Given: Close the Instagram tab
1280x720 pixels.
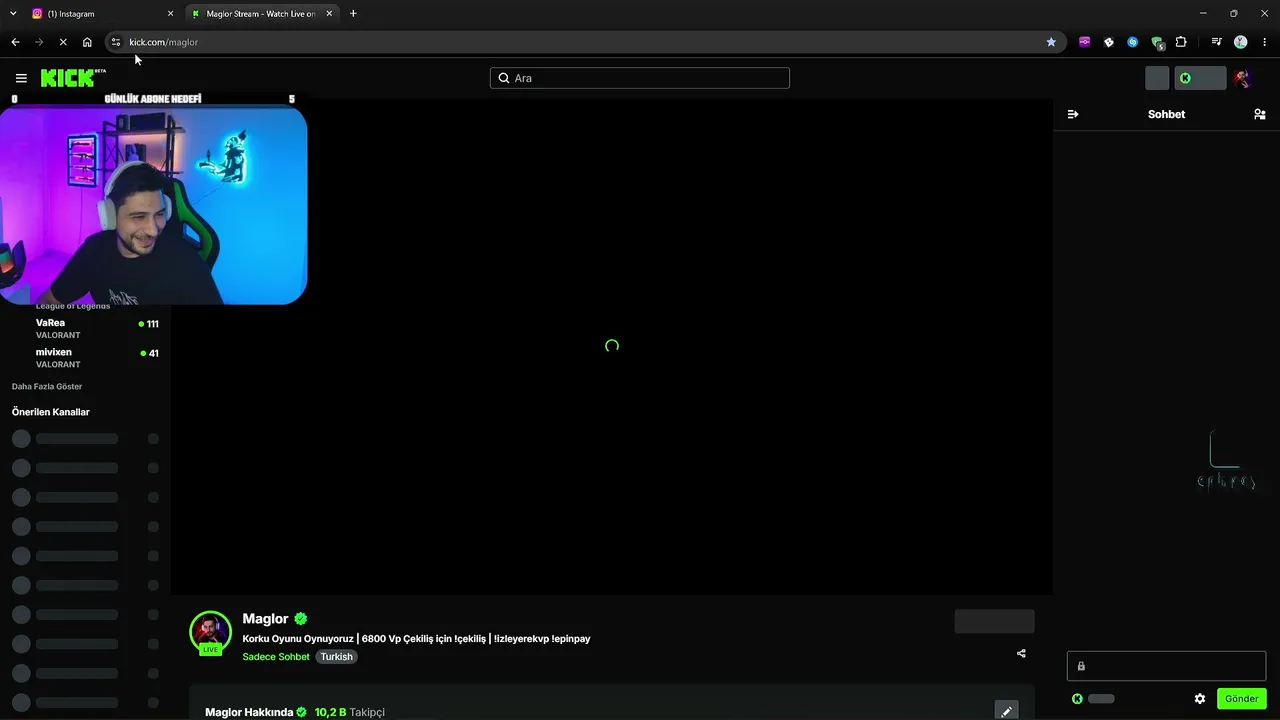Looking at the screenshot, I should pos(170,14).
